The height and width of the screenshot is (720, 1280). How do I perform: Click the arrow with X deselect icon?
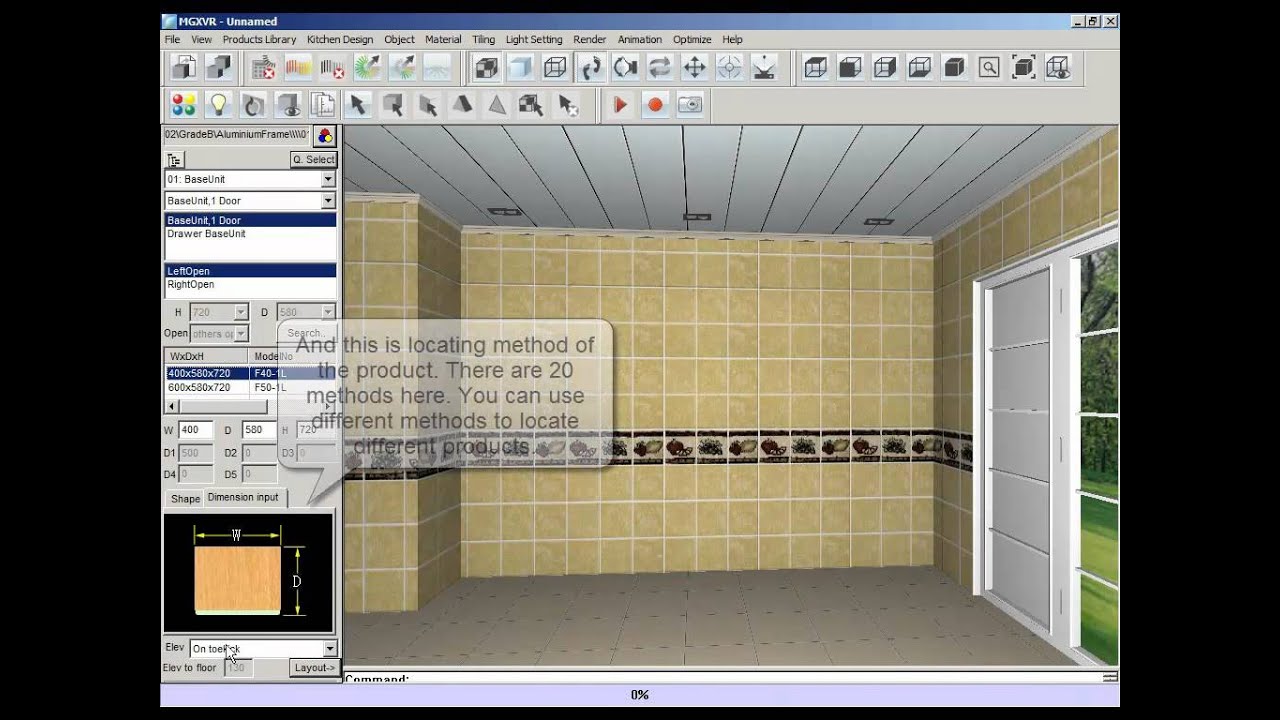pyautogui.click(x=567, y=104)
